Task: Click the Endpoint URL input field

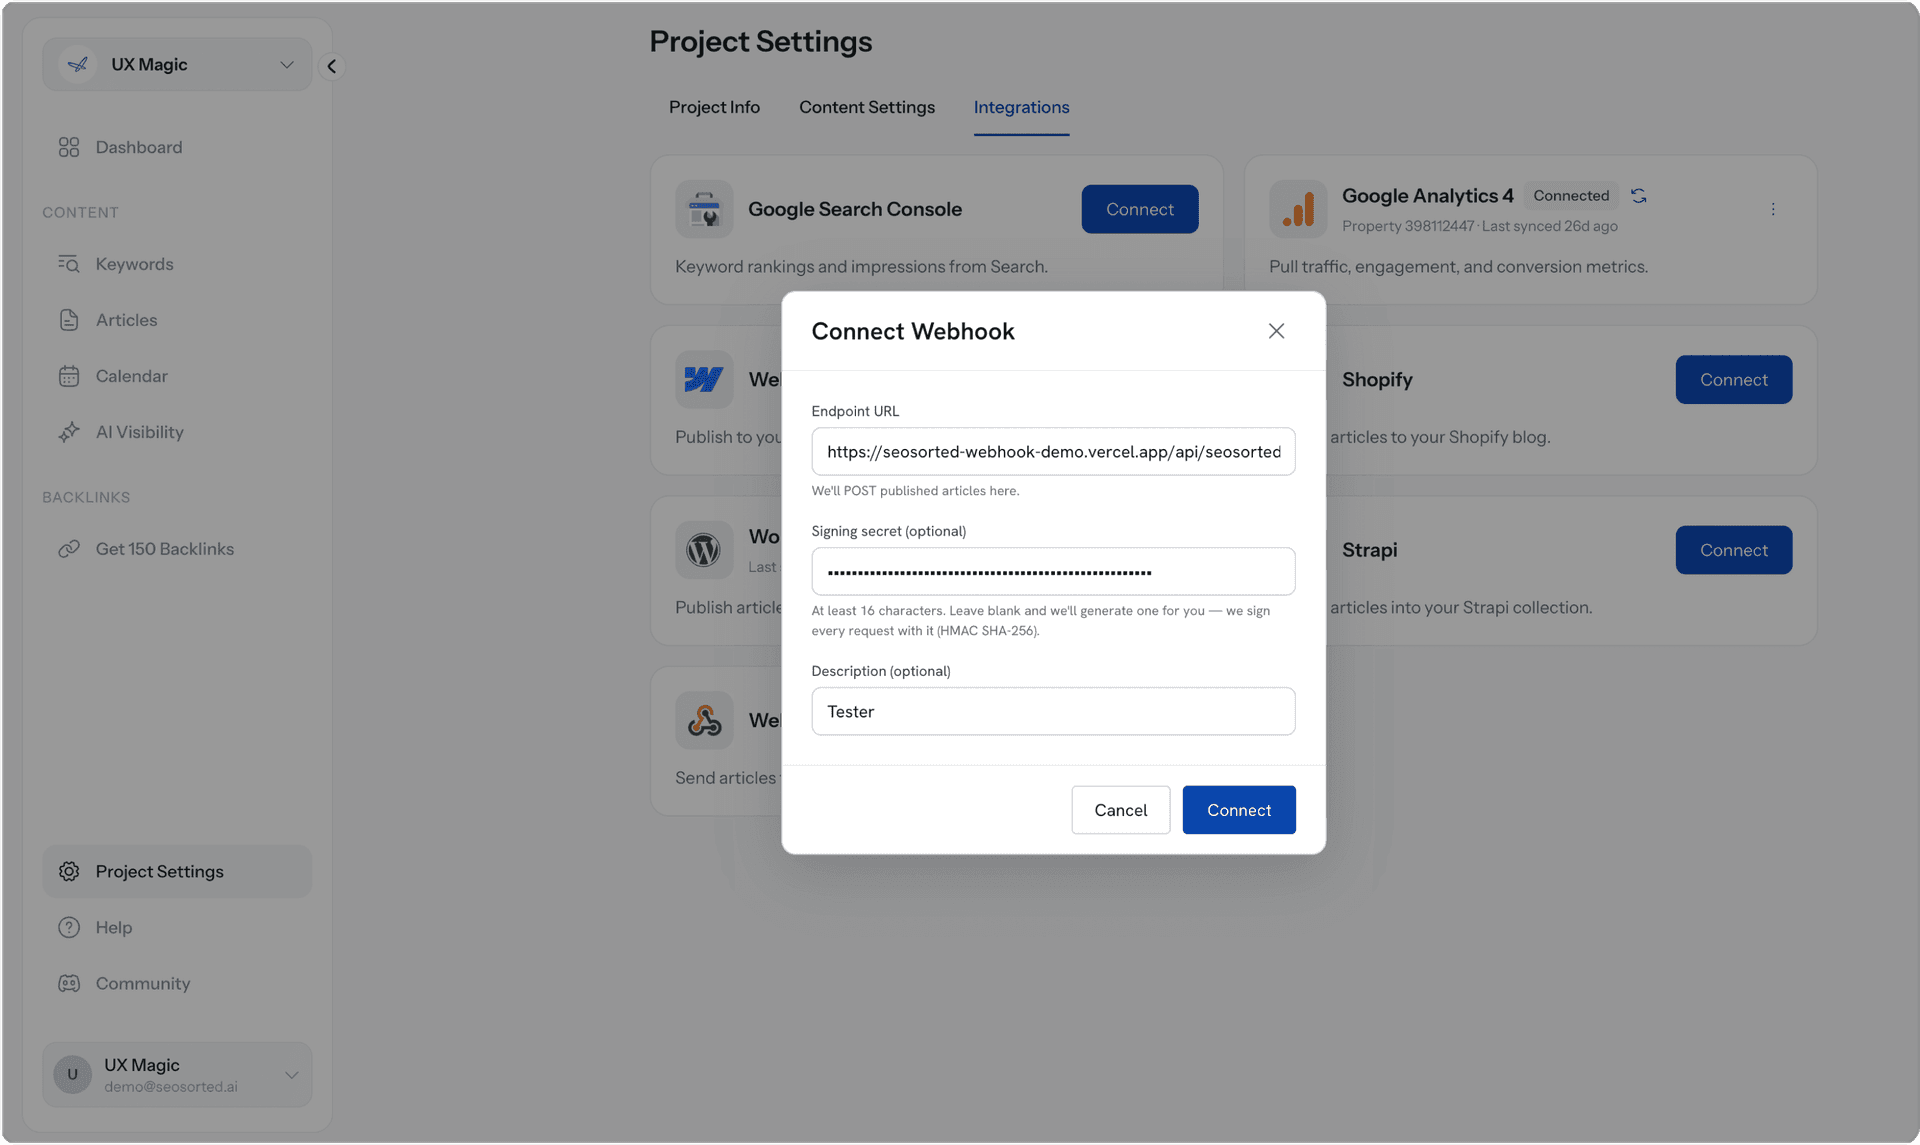Action: 1053,451
